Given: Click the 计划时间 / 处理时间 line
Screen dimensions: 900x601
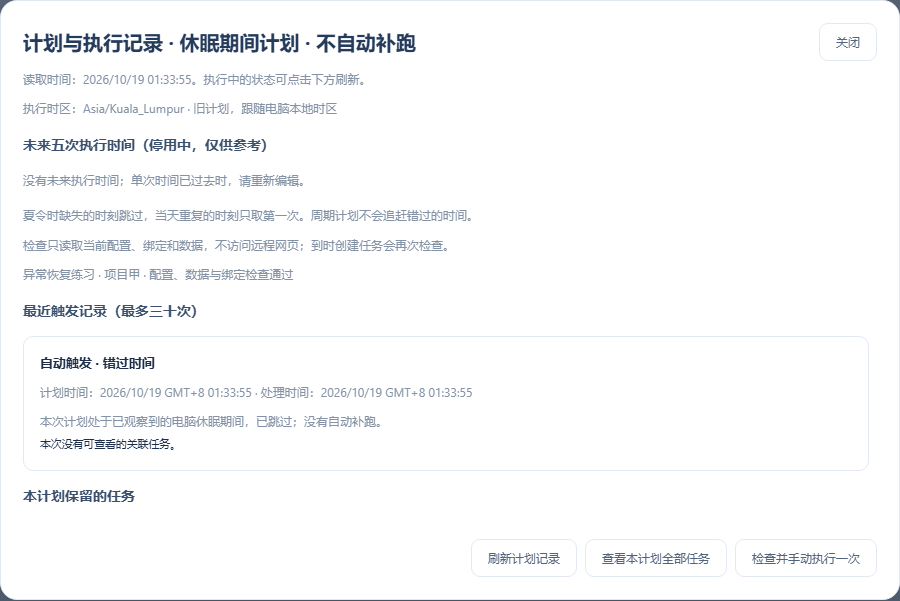Looking at the screenshot, I should click(256, 393).
